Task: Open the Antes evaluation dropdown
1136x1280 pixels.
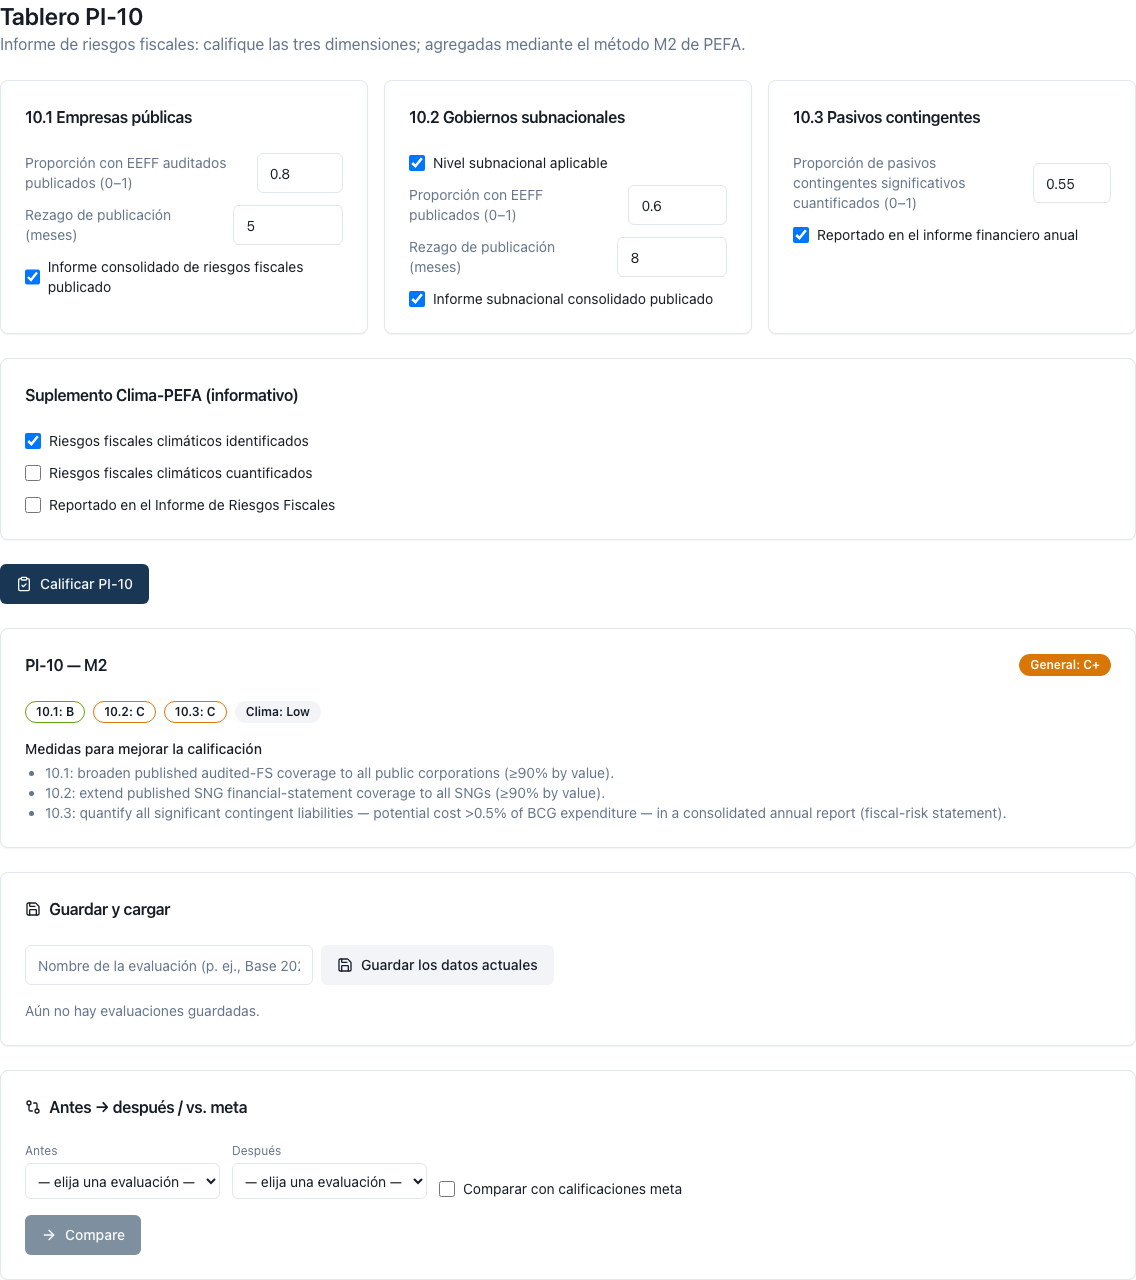Action: click(x=122, y=1181)
